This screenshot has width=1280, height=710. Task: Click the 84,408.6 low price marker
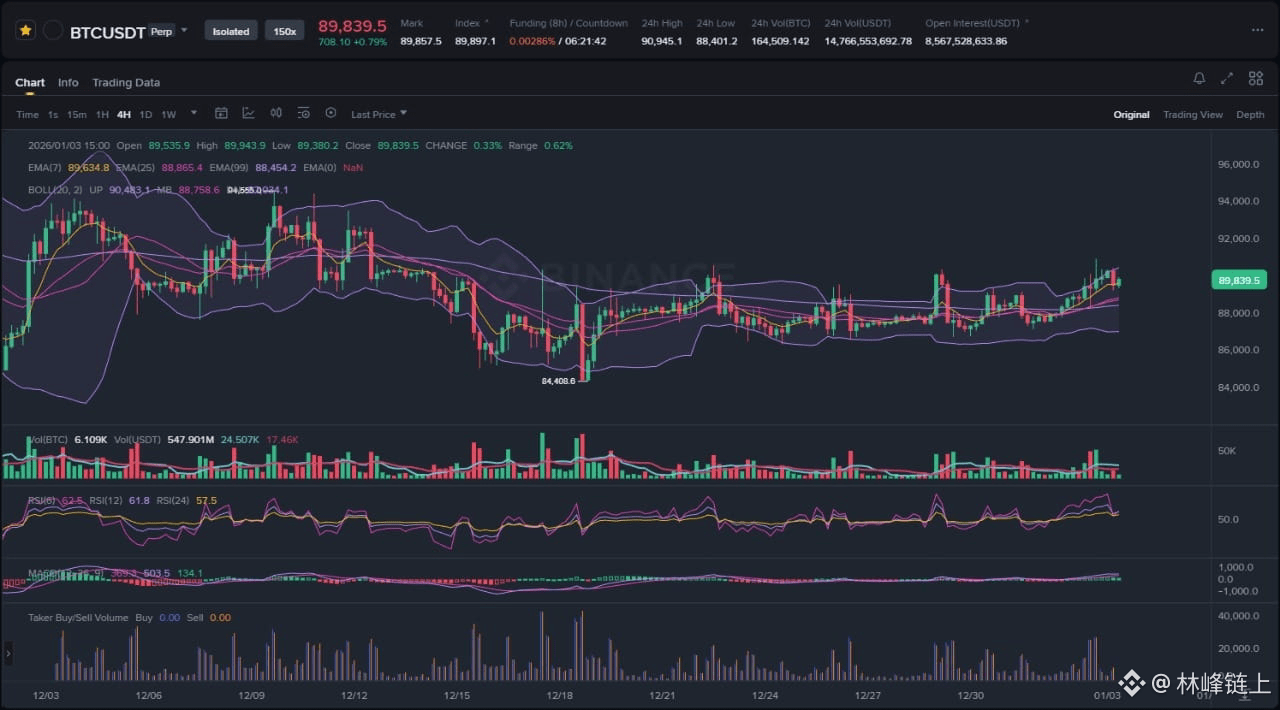559,382
